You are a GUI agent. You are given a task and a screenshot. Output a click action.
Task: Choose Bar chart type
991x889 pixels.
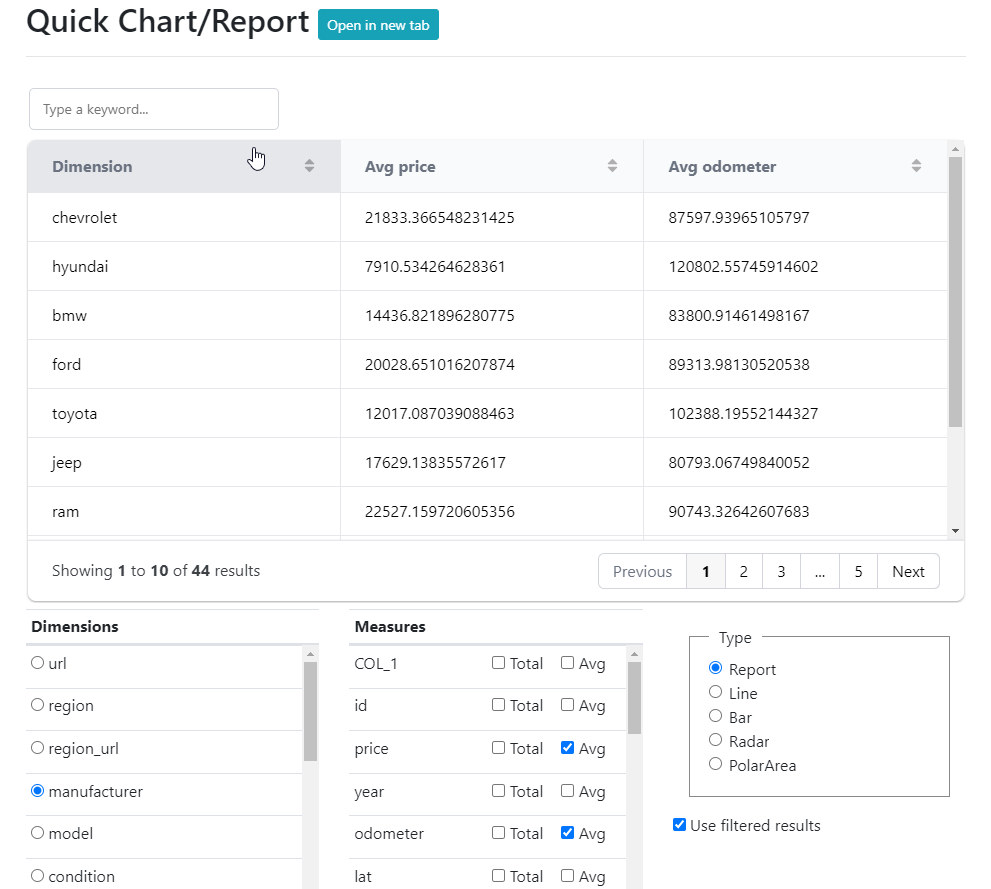click(715, 716)
